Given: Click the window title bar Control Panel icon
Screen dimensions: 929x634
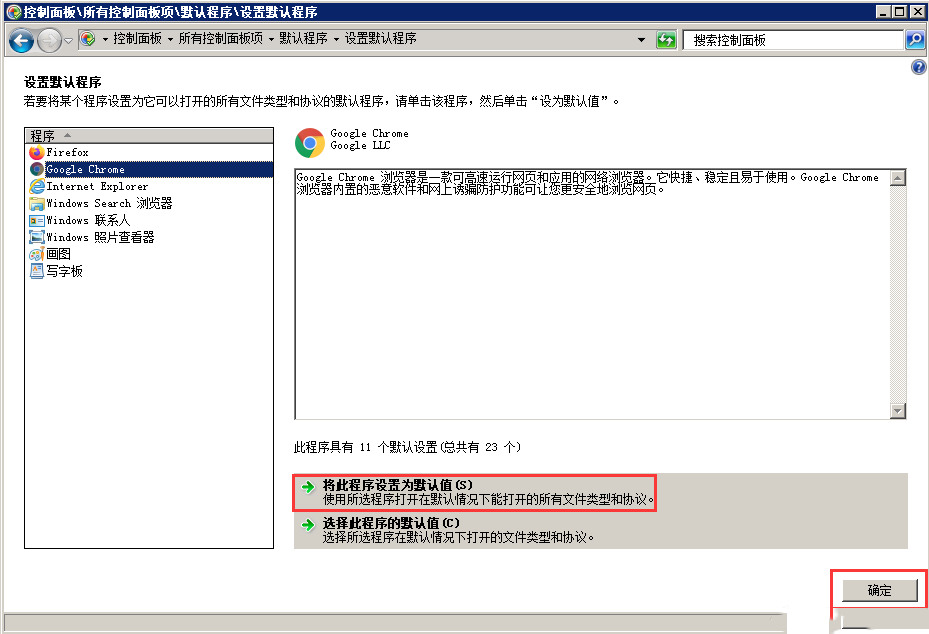Looking at the screenshot, I should [x=14, y=12].
